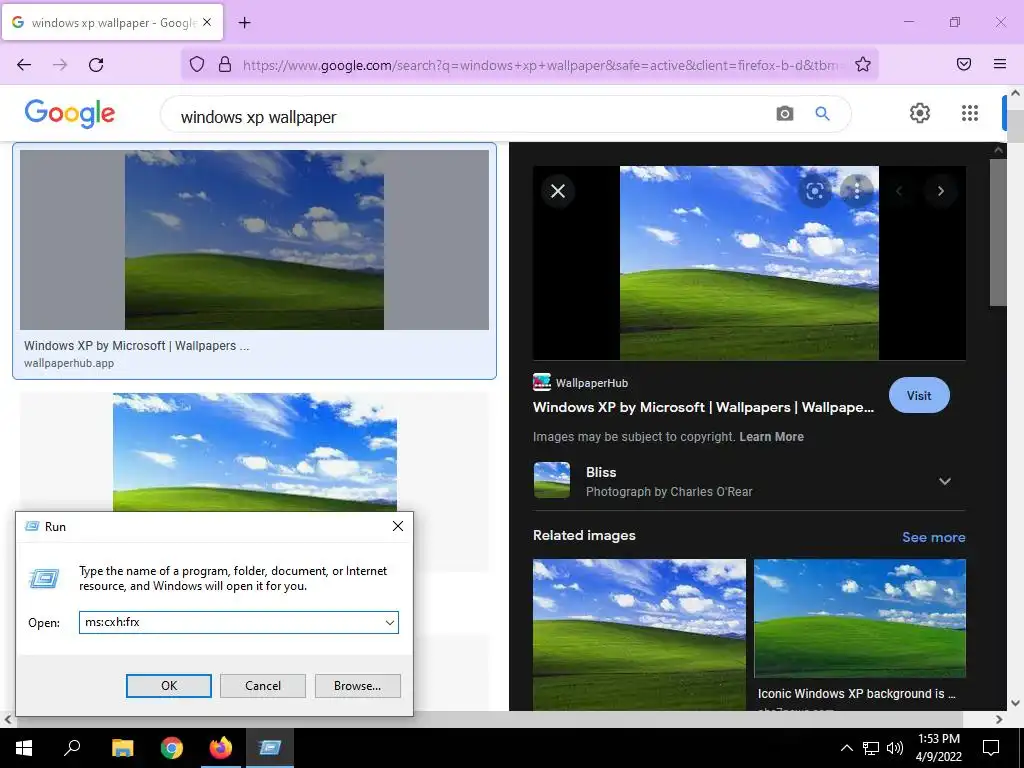Open the three-dot menu on preview image
The width and height of the screenshot is (1024, 768).
(856, 191)
